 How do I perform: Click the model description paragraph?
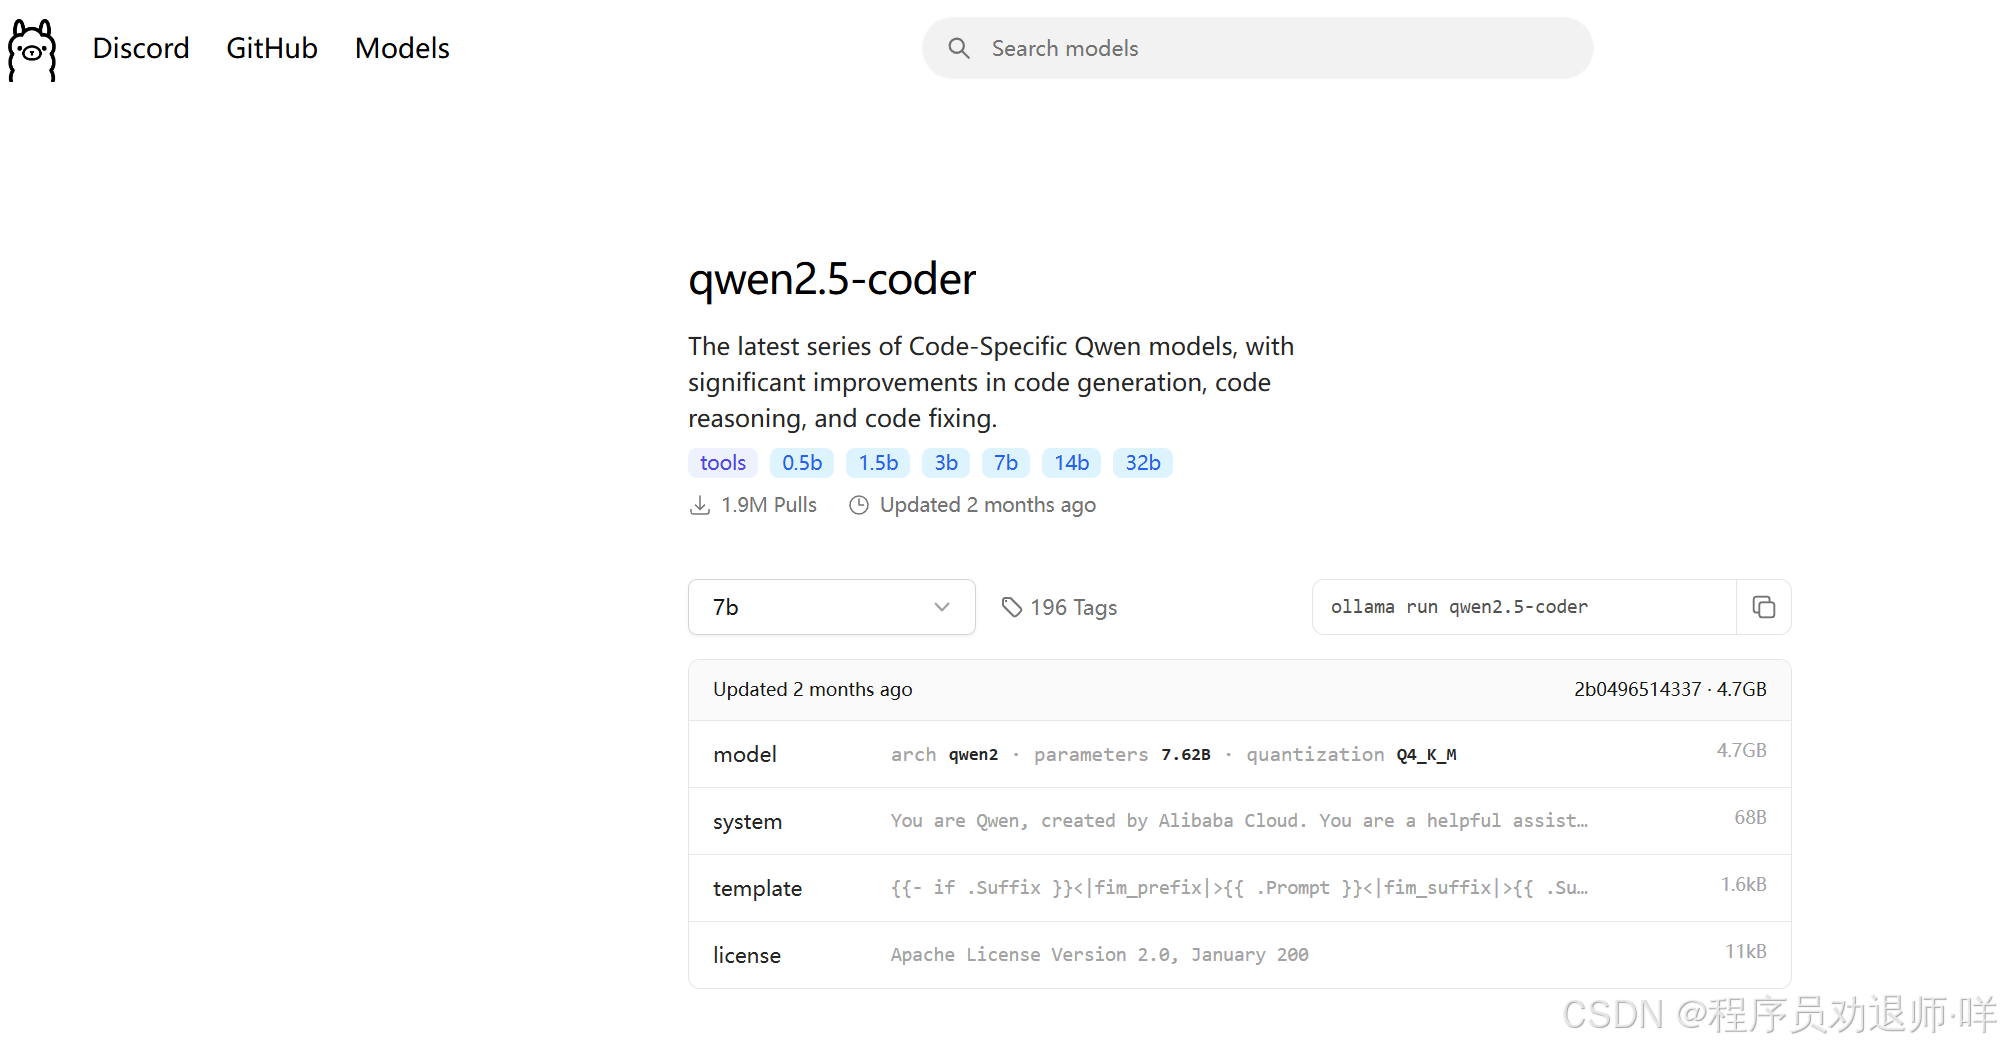pyautogui.click(x=991, y=382)
